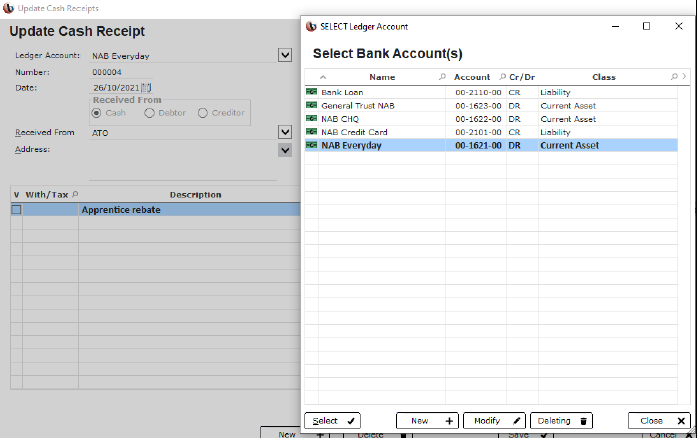Click the With/Tax column header
The height and width of the screenshot is (438, 697).
tap(47, 195)
